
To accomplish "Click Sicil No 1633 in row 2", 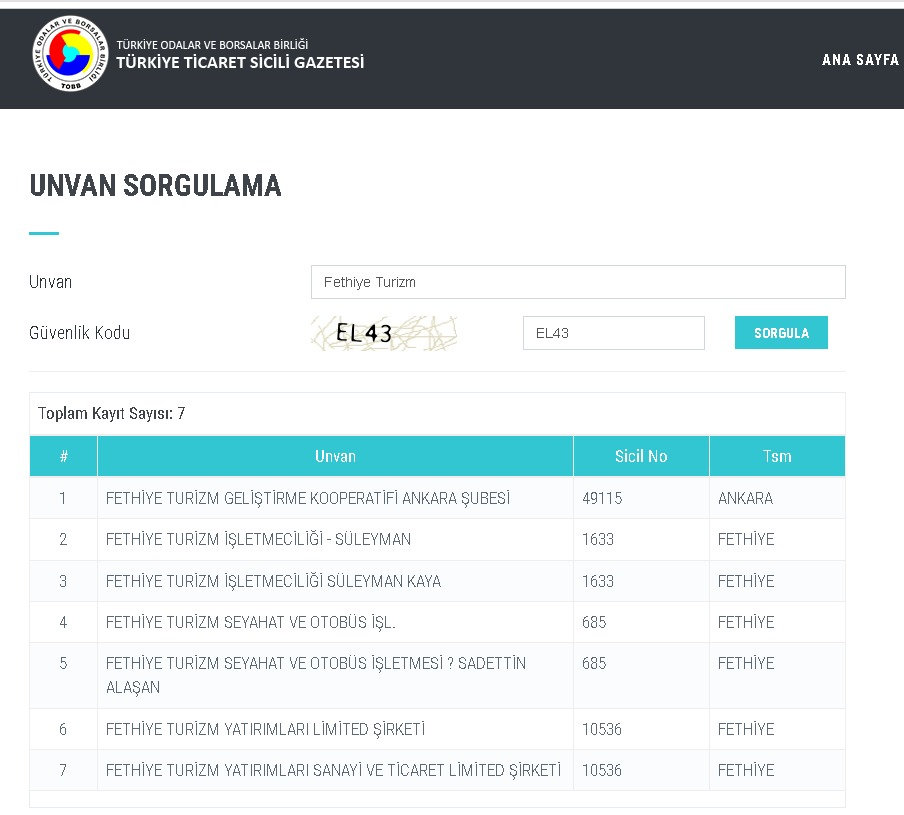I will [598, 539].
